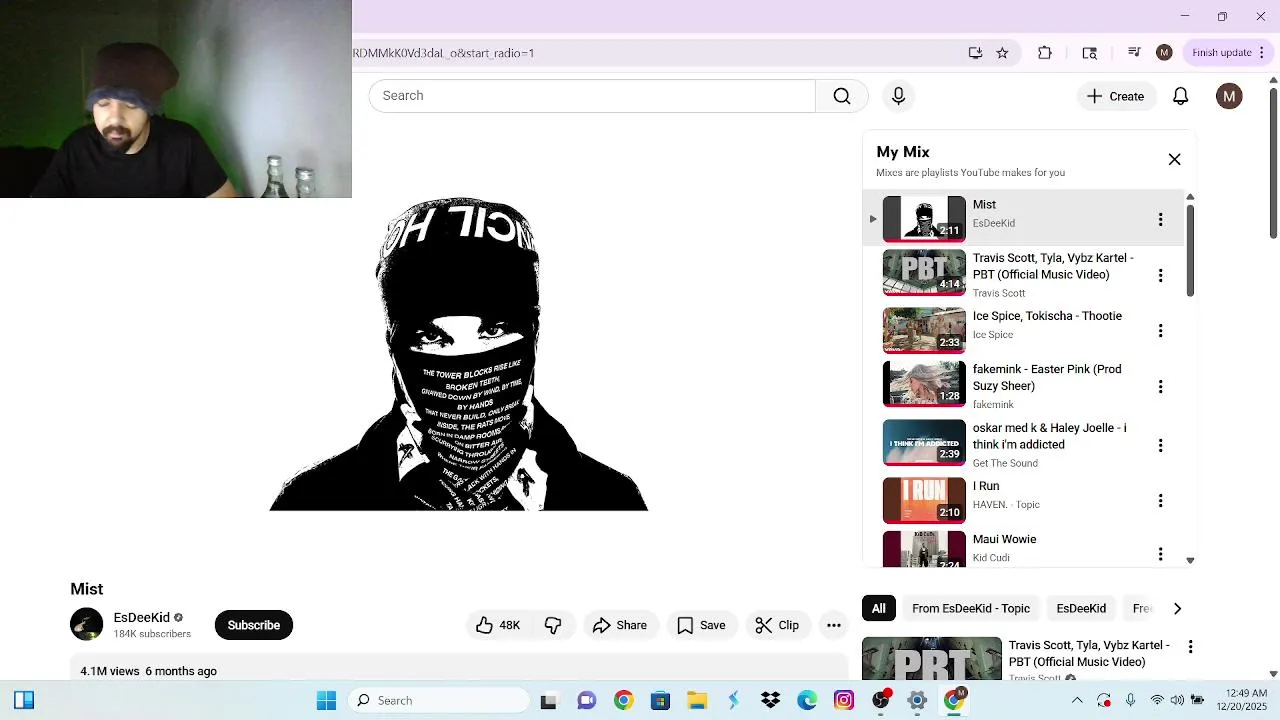This screenshot has height=720, width=1280.
Task: Bookmark this page with star icon
Action: pos(1002,53)
